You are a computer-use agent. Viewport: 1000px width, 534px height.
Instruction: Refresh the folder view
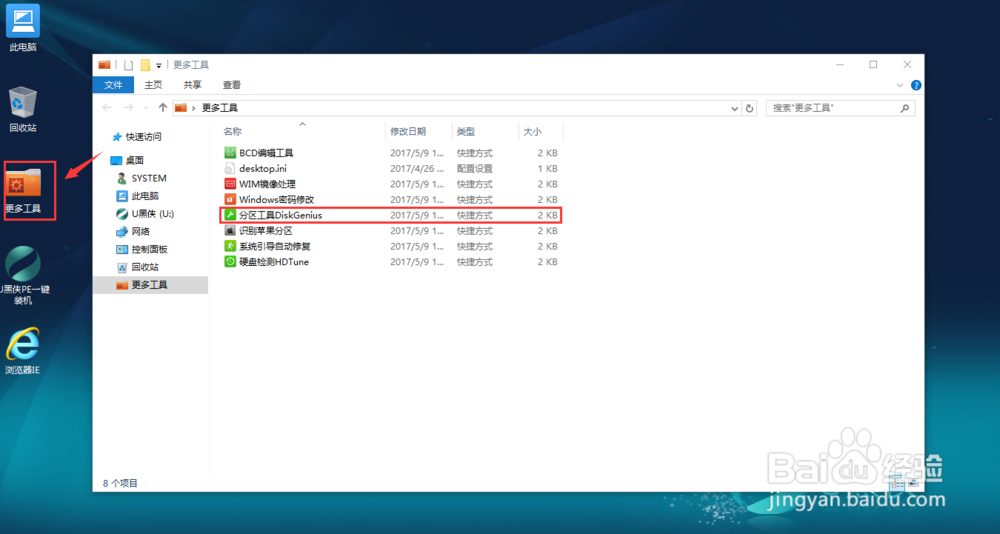click(749, 108)
